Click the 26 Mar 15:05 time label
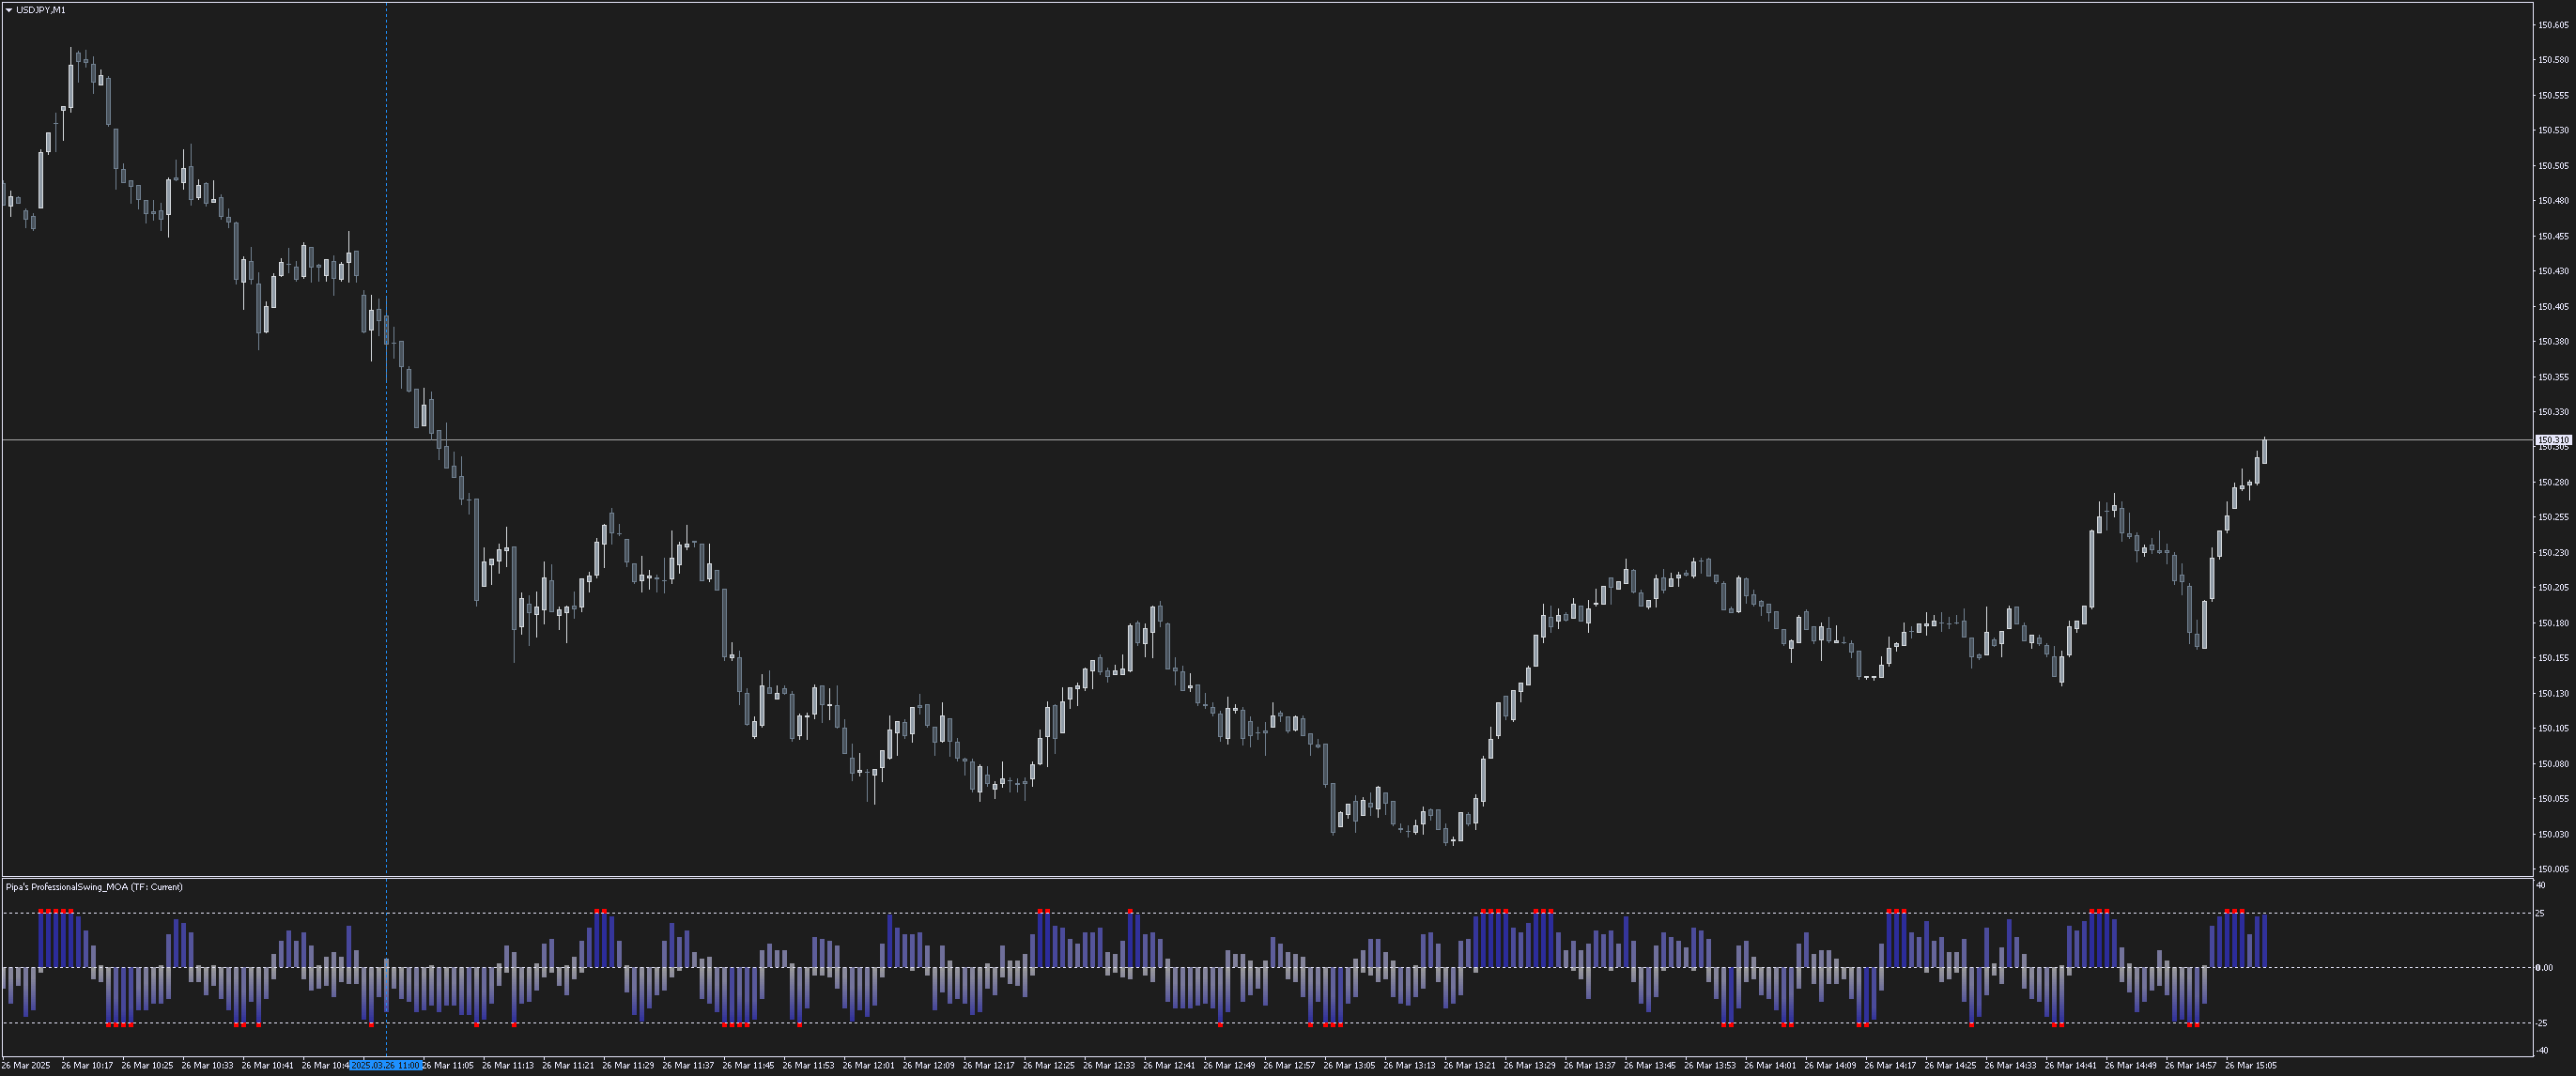 (2250, 1066)
